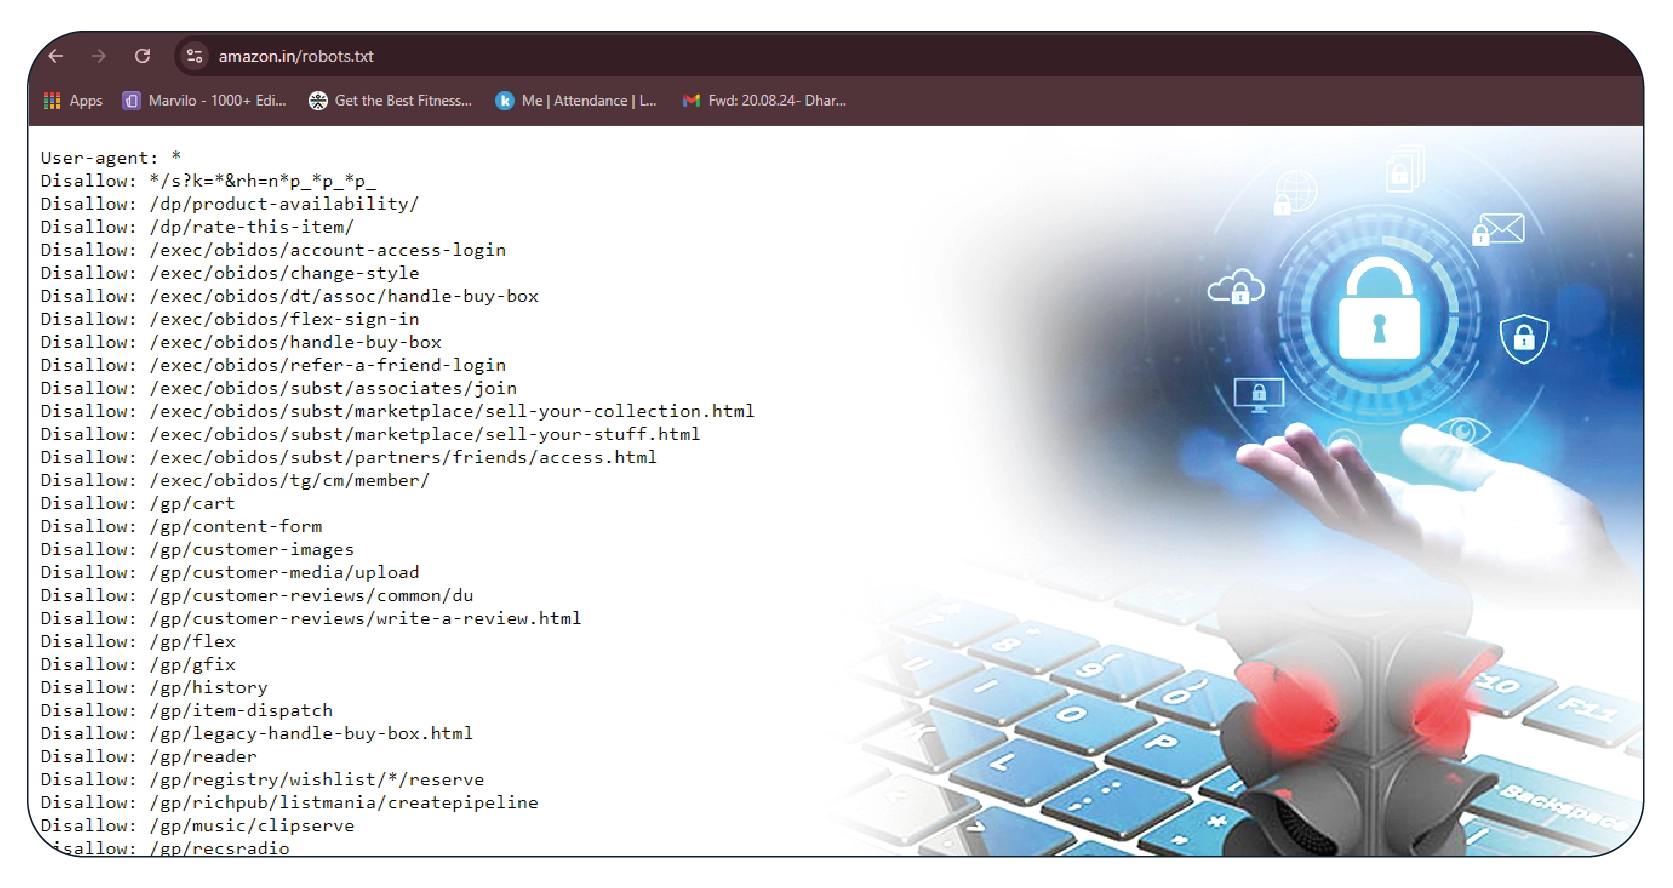Click the '/gp/legacy-handle-buy-box.html' line
The image size is (1673, 888).
[x=257, y=733]
